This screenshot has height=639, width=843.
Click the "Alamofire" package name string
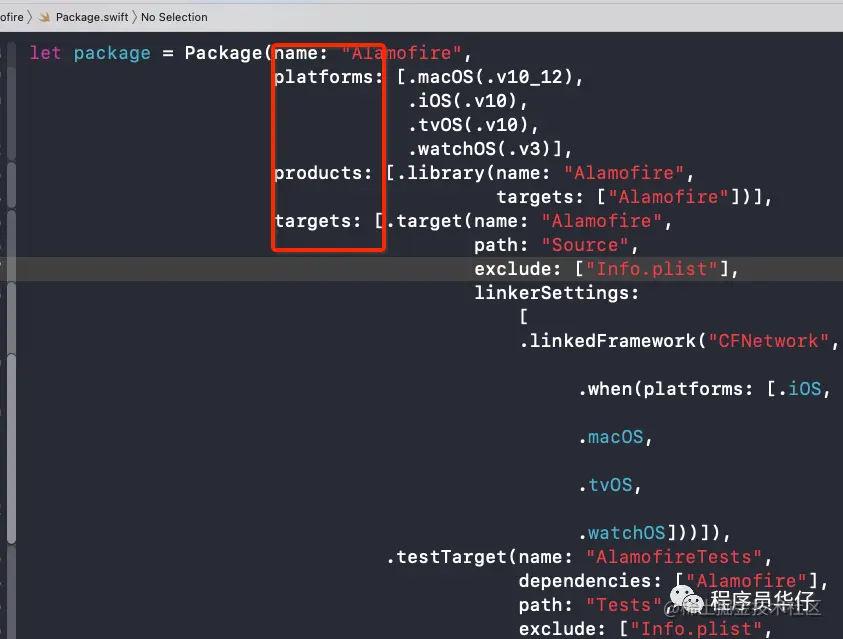(x=401, y=53)
